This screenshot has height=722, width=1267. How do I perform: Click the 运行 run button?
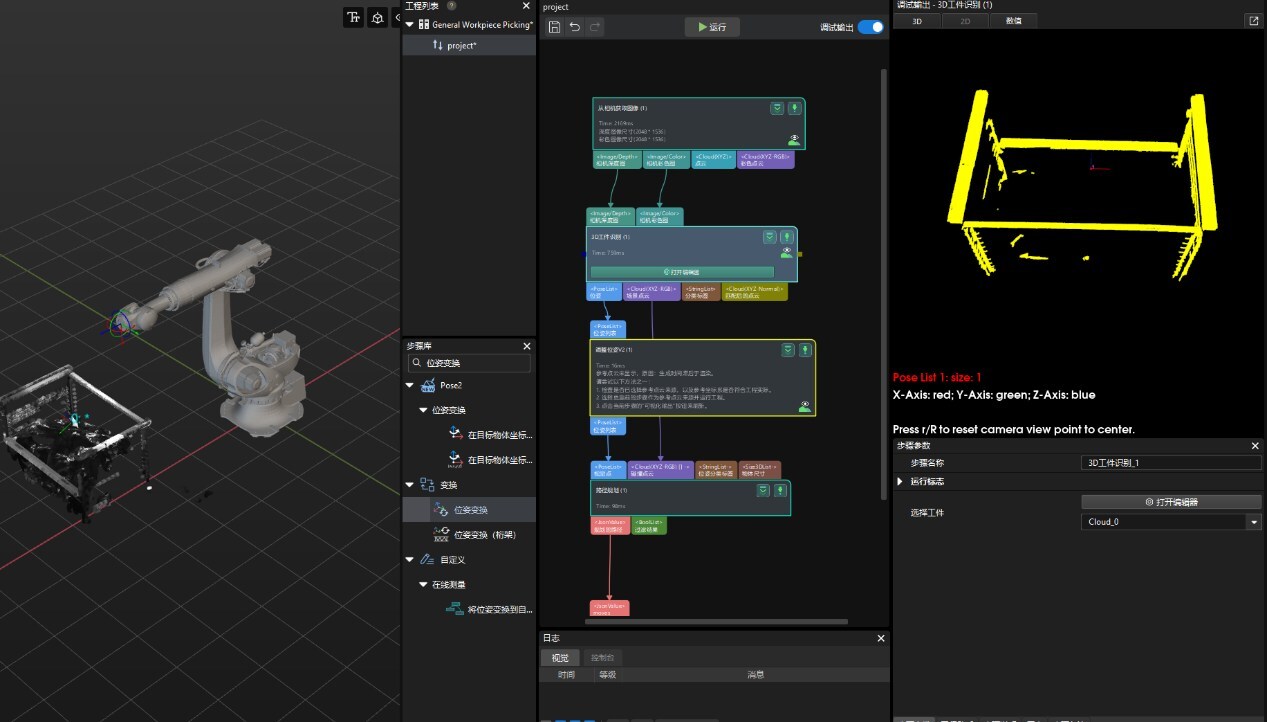[712, 27]
